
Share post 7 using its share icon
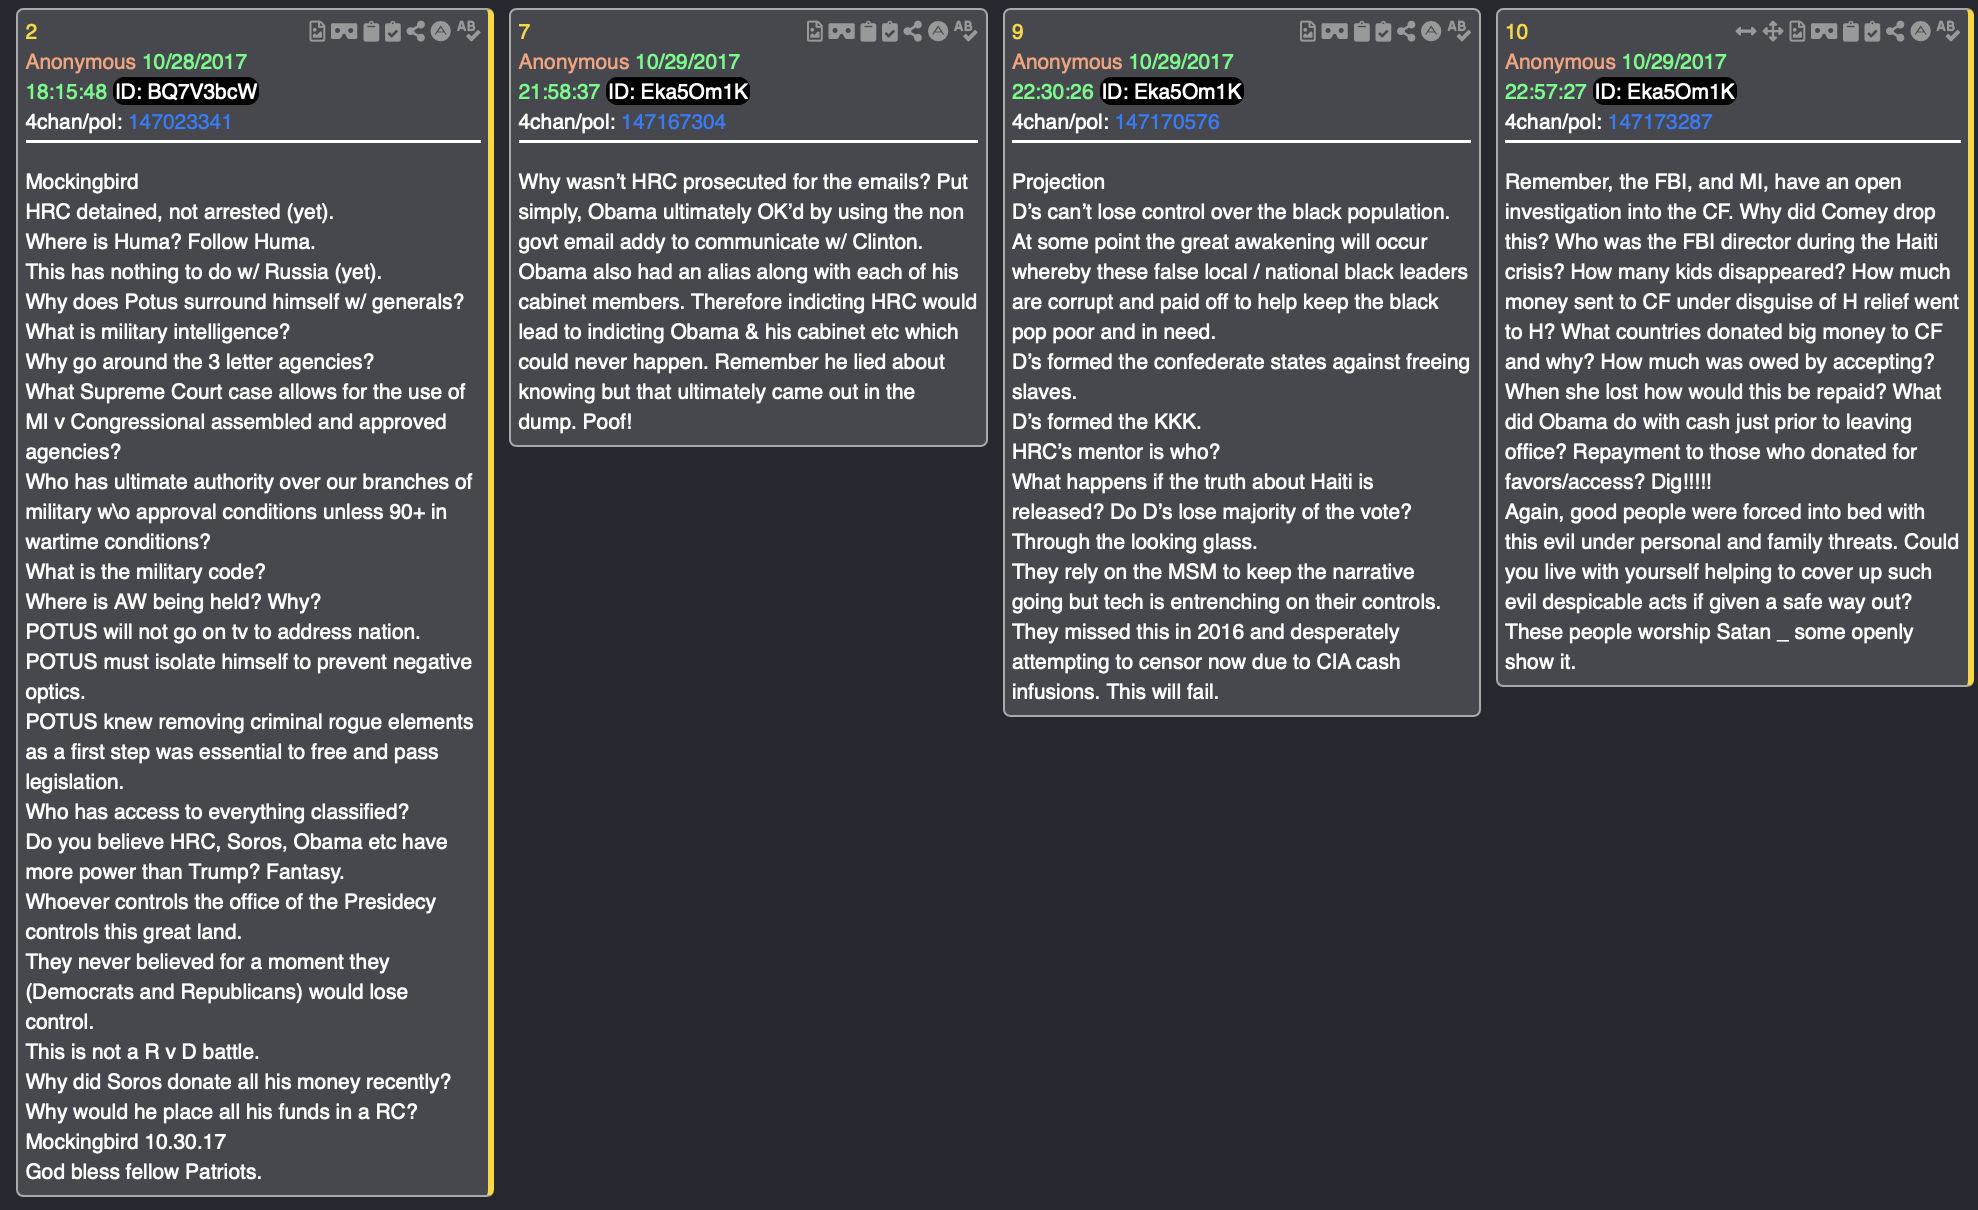[x=913, y=32]
